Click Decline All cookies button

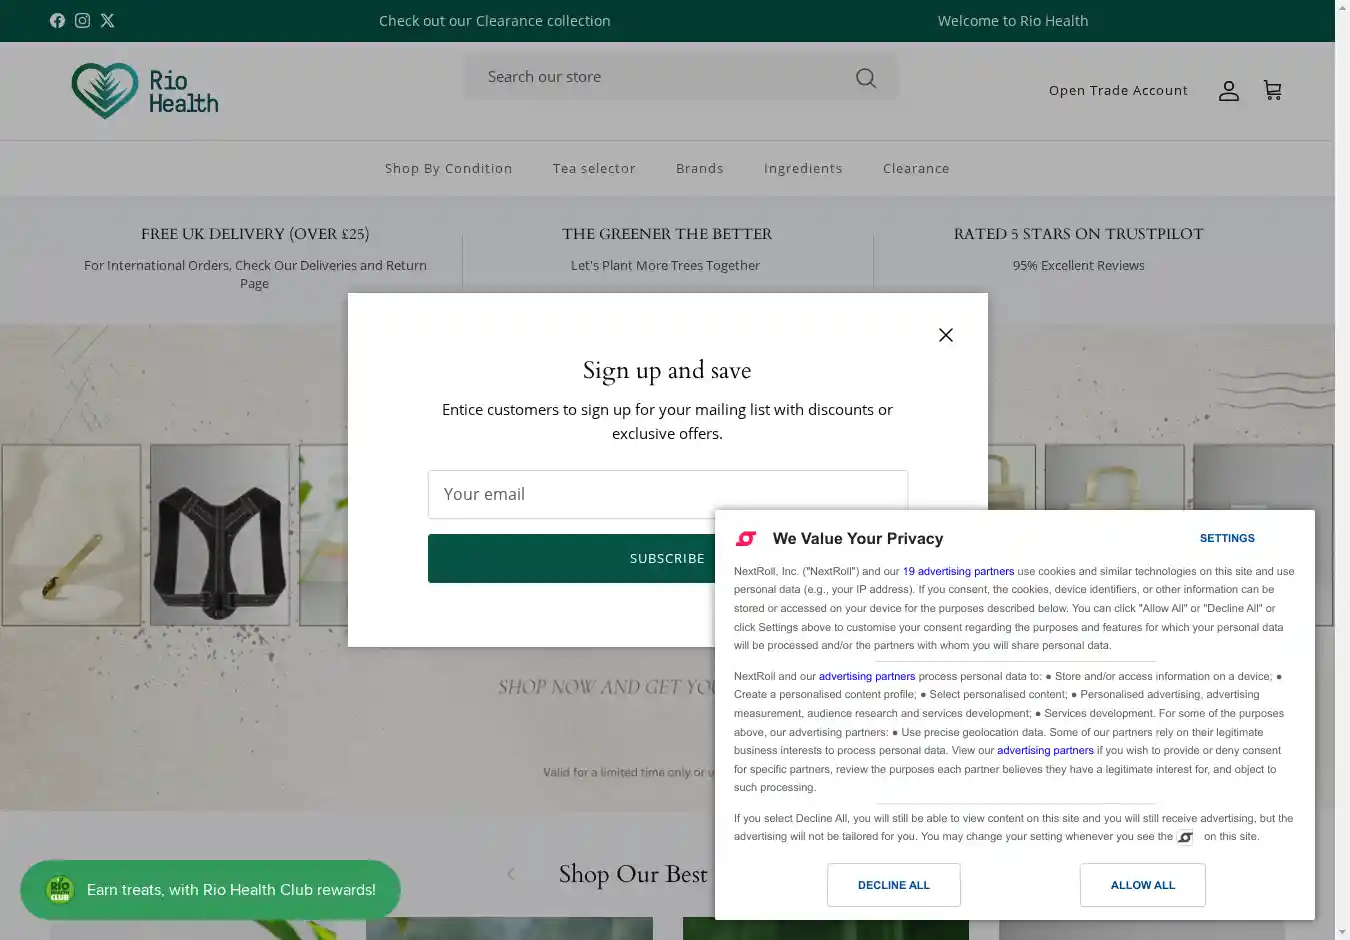pos(893,885)
